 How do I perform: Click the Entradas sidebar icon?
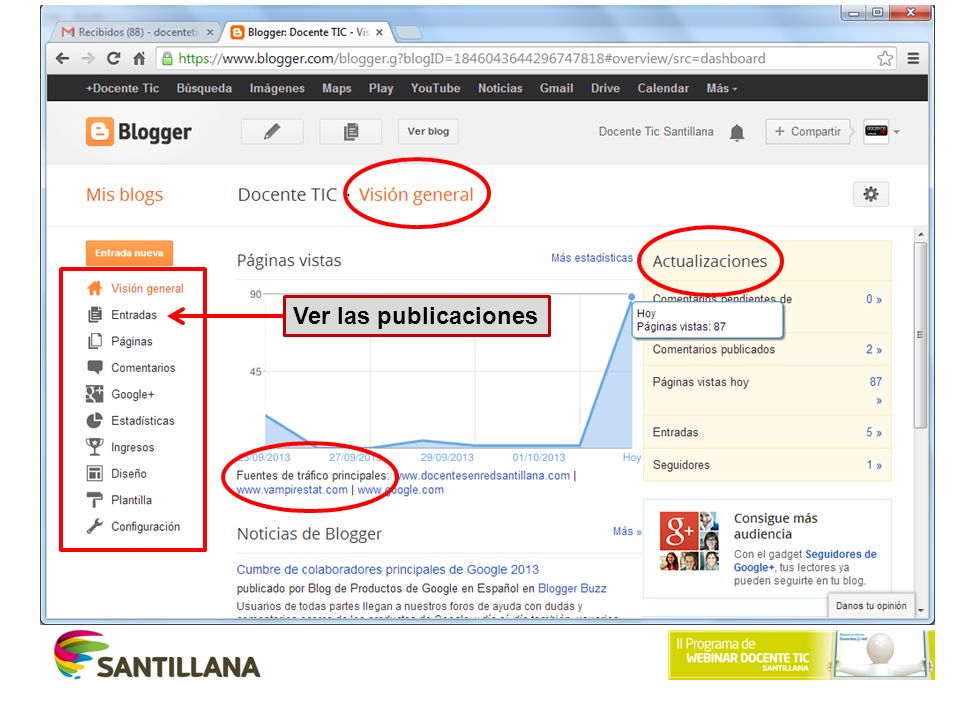point(95,315)
